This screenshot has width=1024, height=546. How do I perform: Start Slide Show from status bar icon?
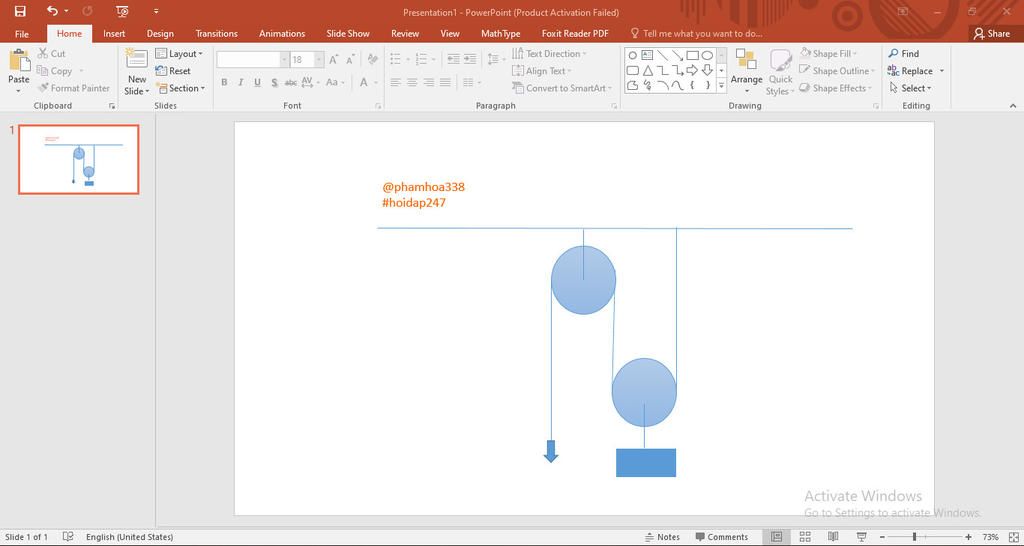[862, 537]
